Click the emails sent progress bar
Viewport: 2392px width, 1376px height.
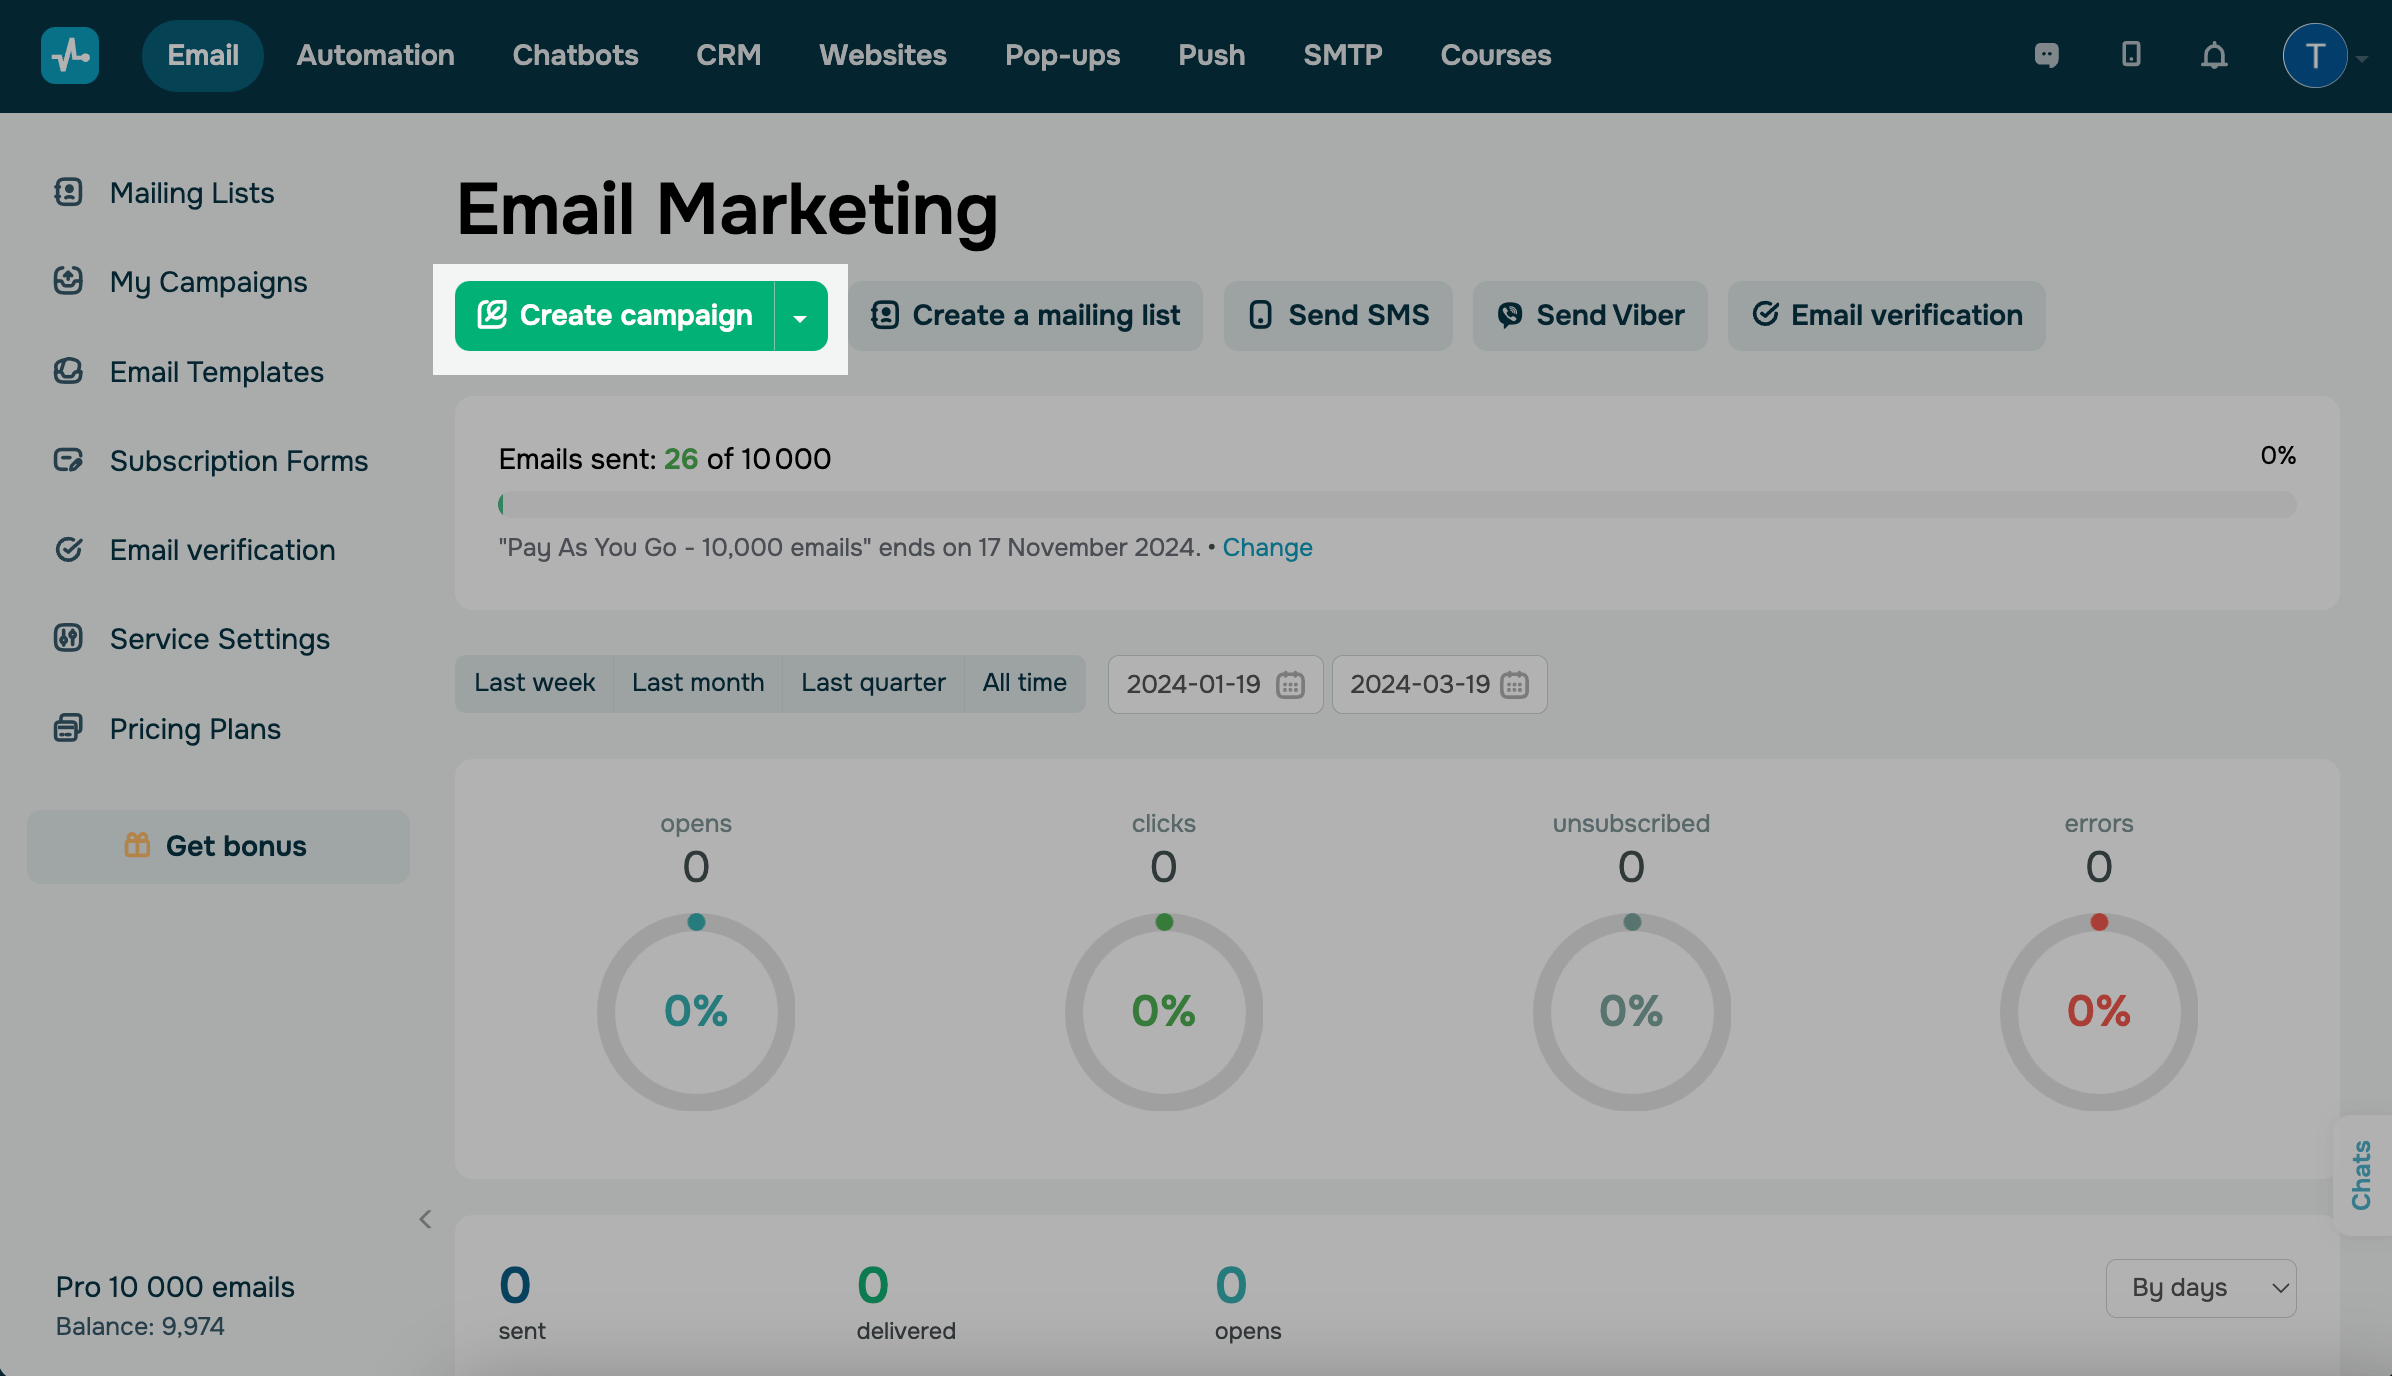[1396, 505]
